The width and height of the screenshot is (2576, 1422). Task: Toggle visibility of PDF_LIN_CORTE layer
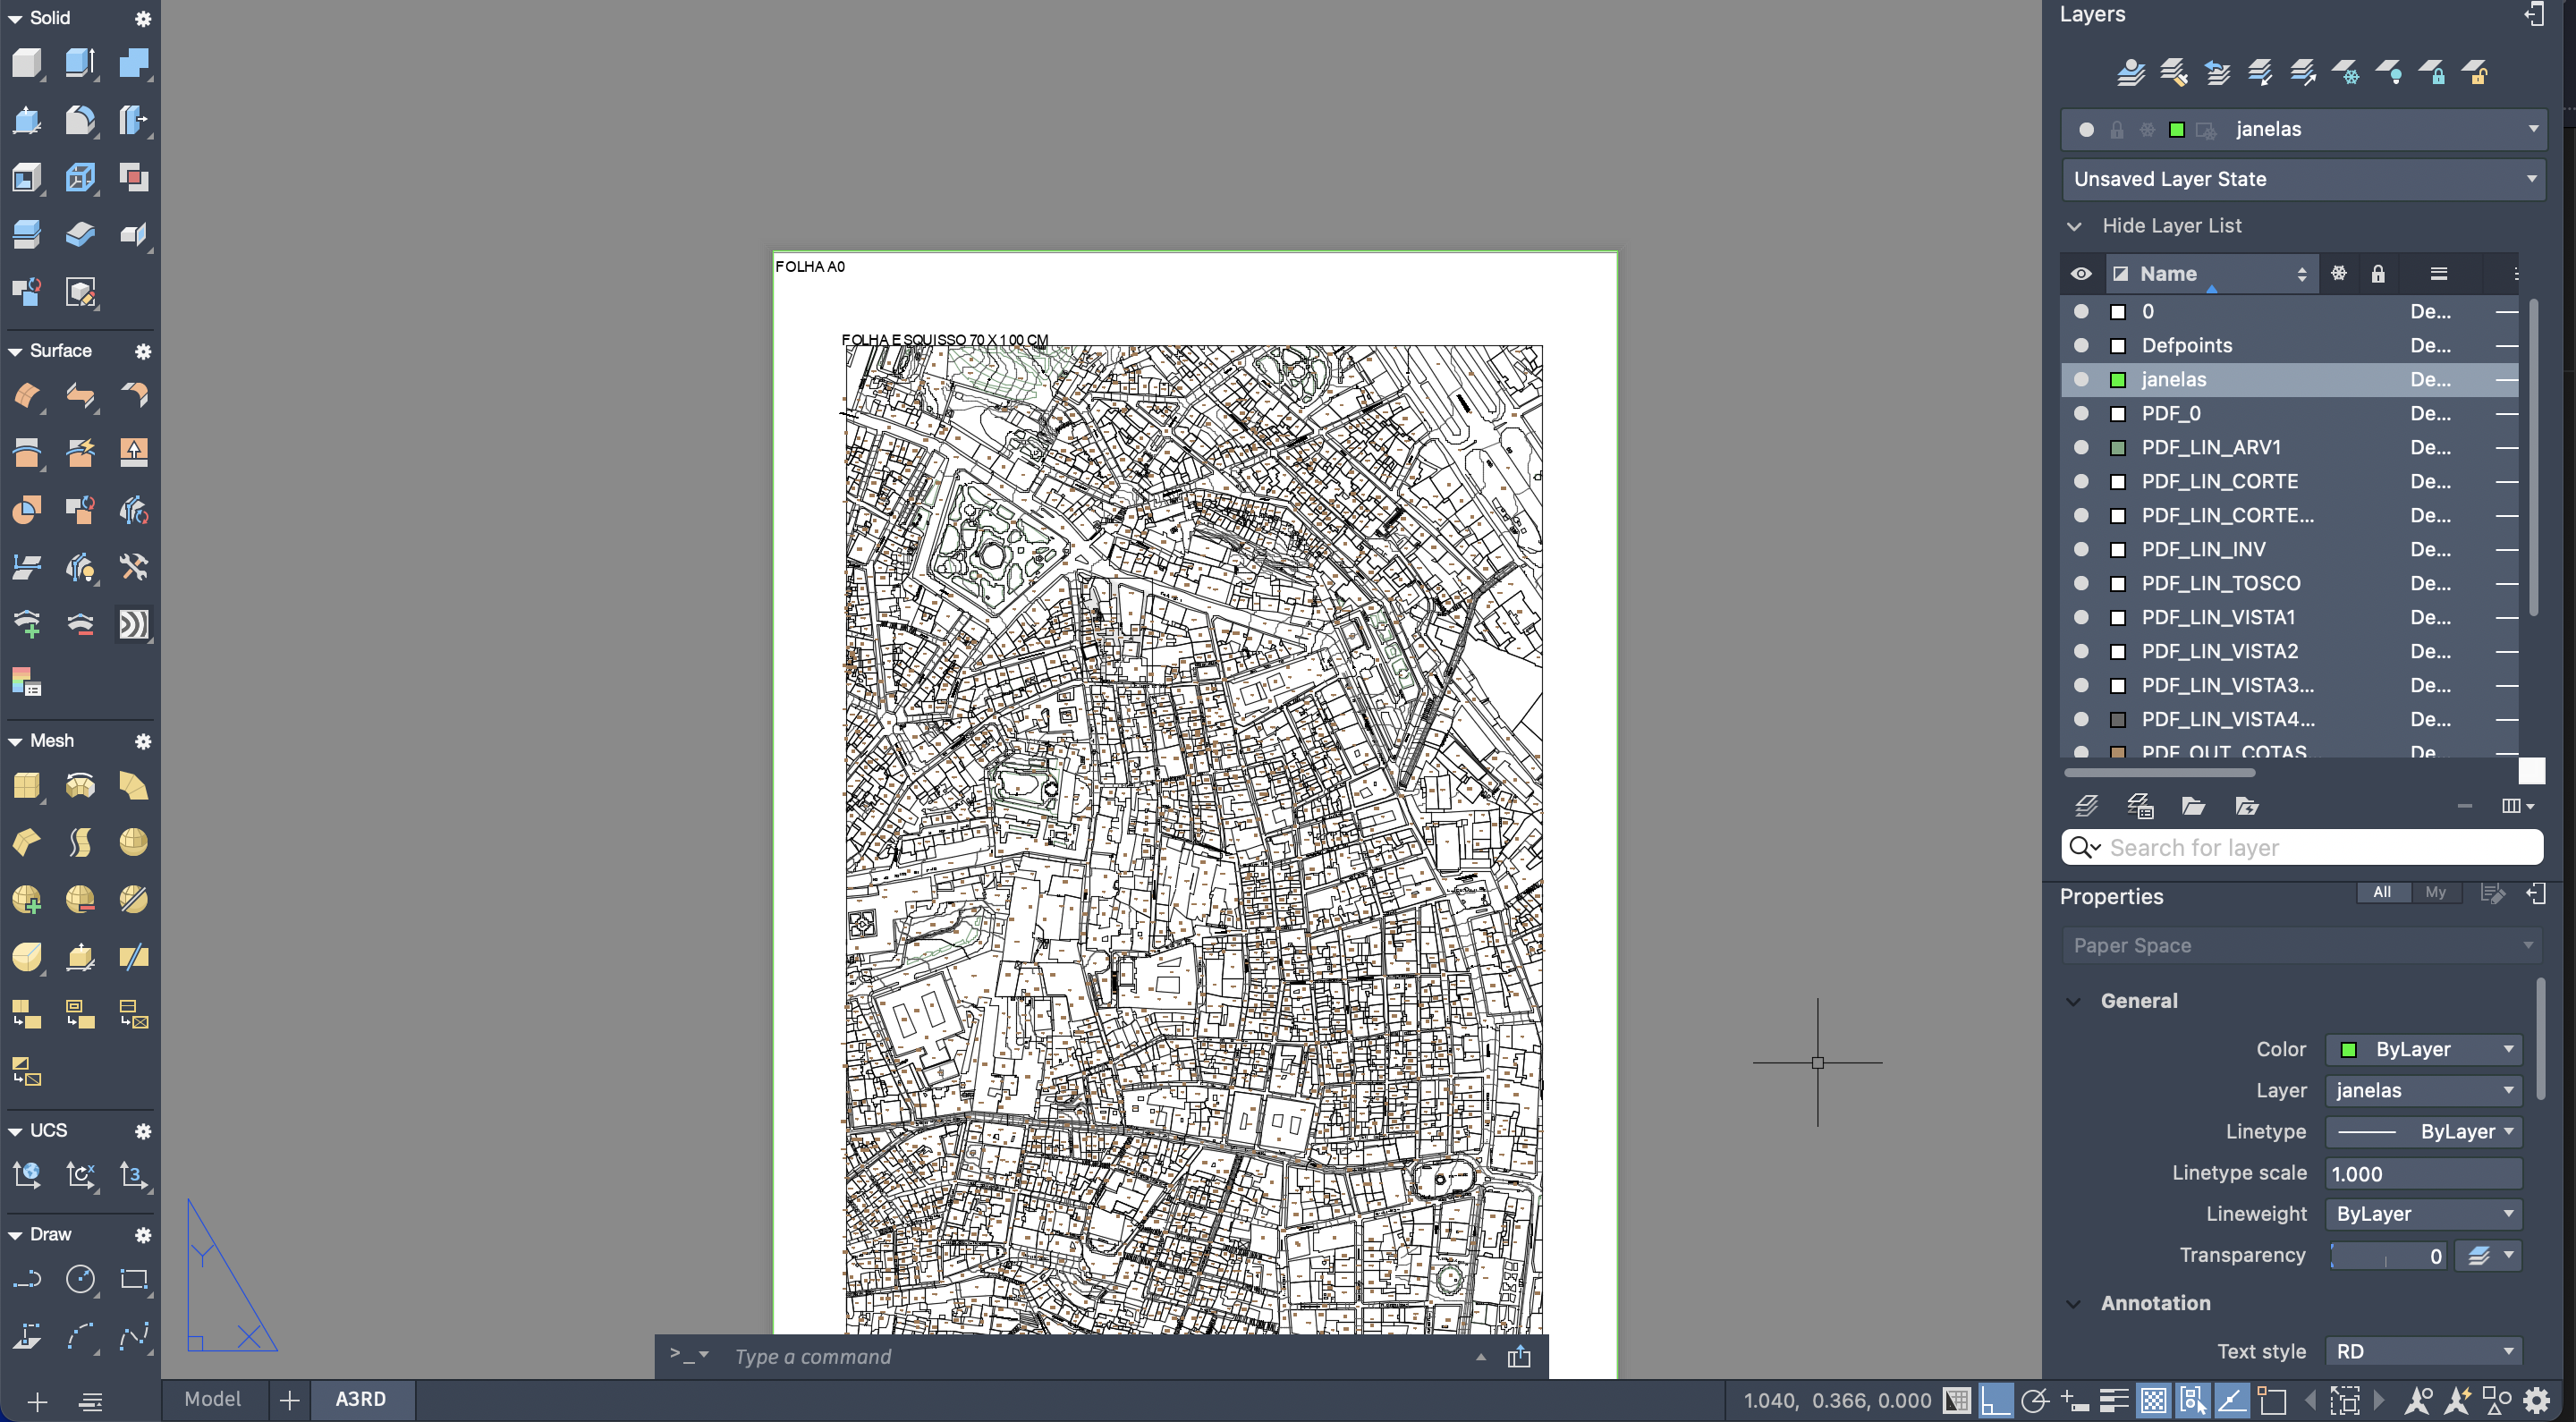point(2081,481)
